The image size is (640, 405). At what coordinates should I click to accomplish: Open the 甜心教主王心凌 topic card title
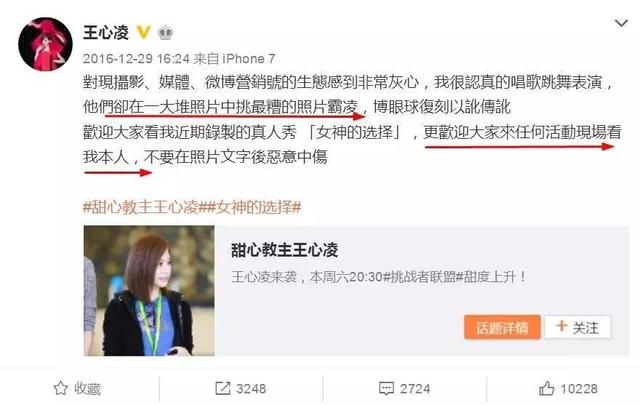pos(285,250)
